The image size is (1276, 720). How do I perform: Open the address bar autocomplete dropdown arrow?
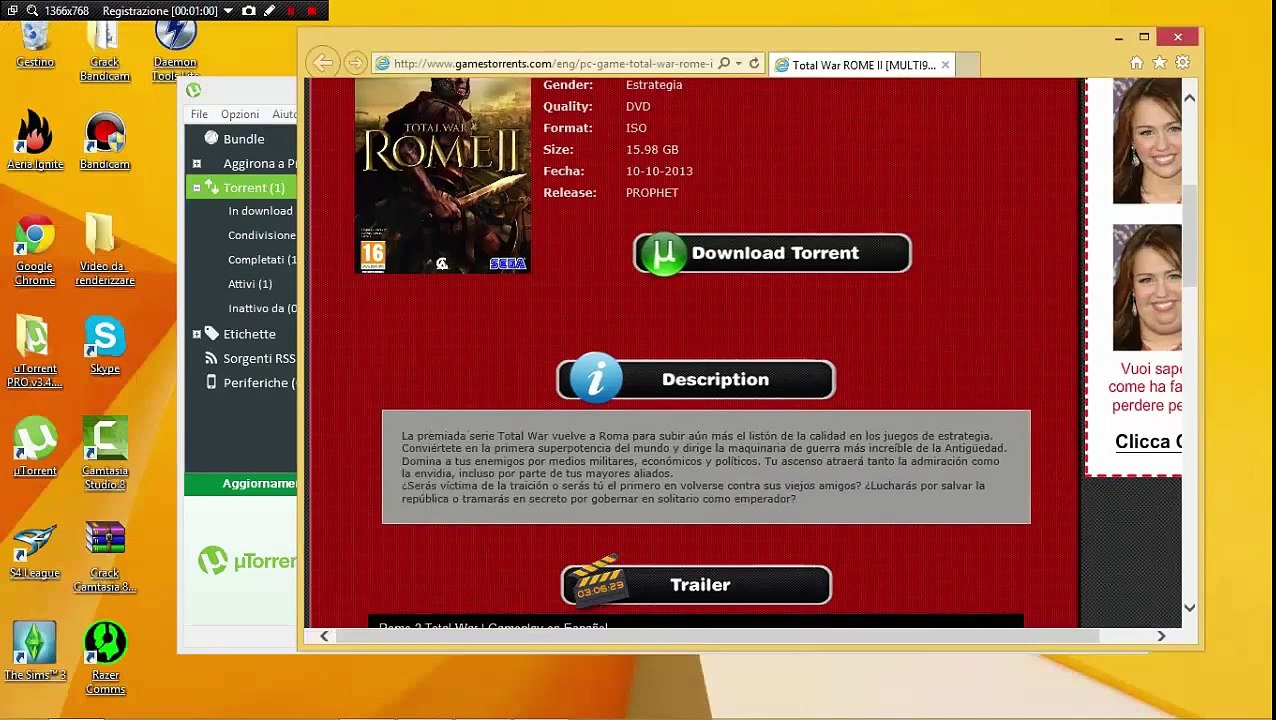(739, 64)
